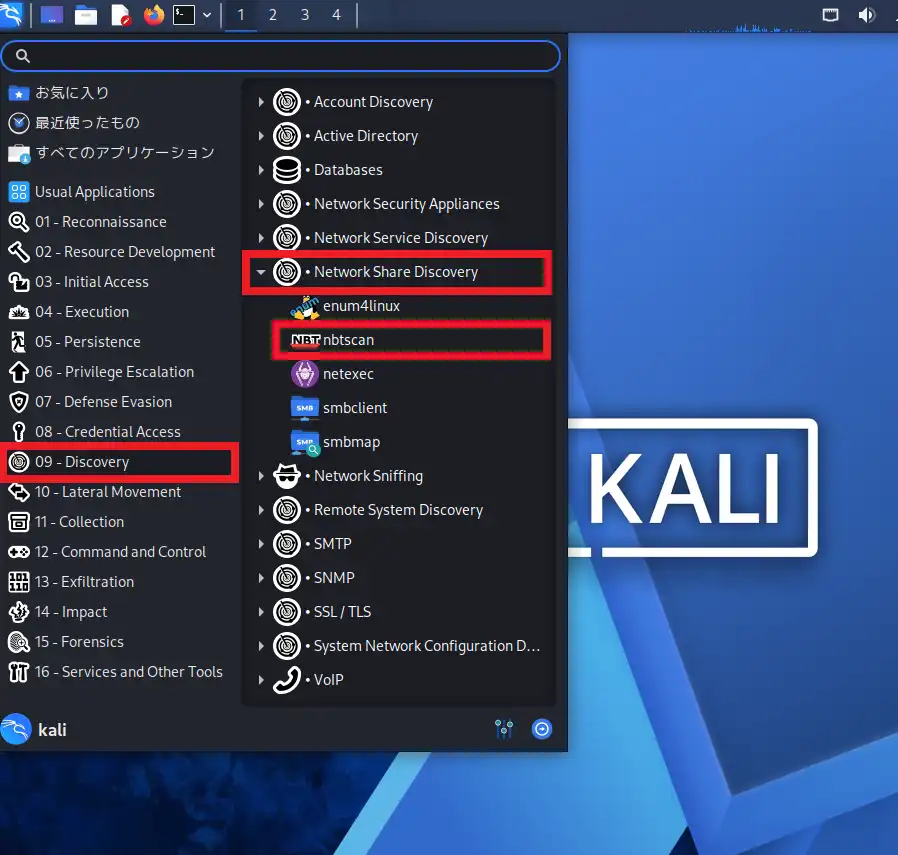Expand the Active Directory submenu arrow

click(261, 136)
